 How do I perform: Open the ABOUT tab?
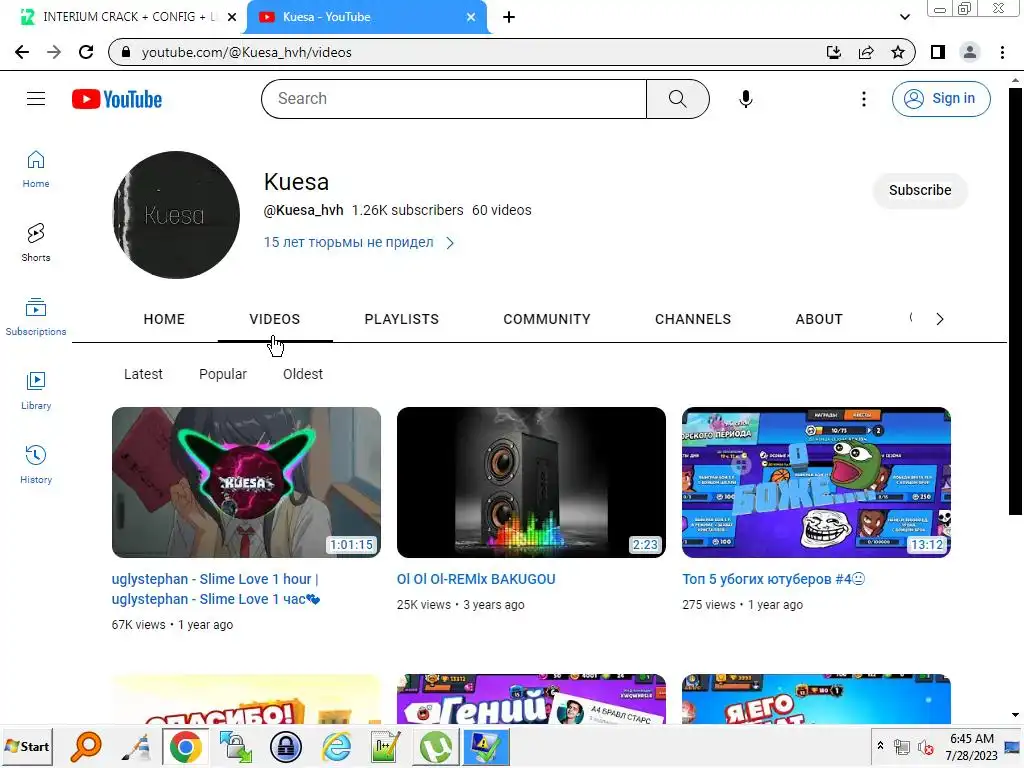tap(819, 319)
